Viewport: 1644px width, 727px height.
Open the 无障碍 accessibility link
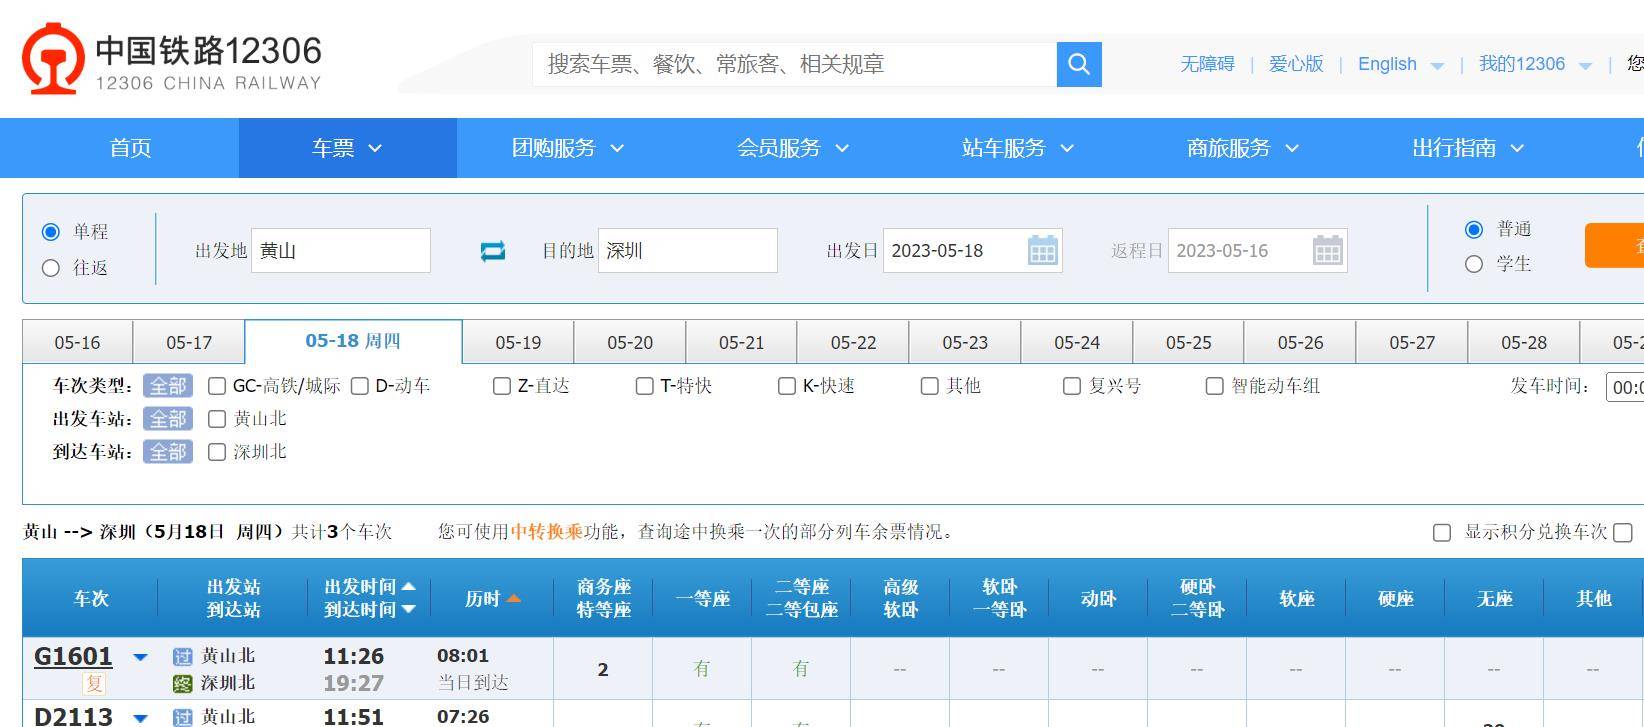pyautogui.click(x=1207, y=64)
